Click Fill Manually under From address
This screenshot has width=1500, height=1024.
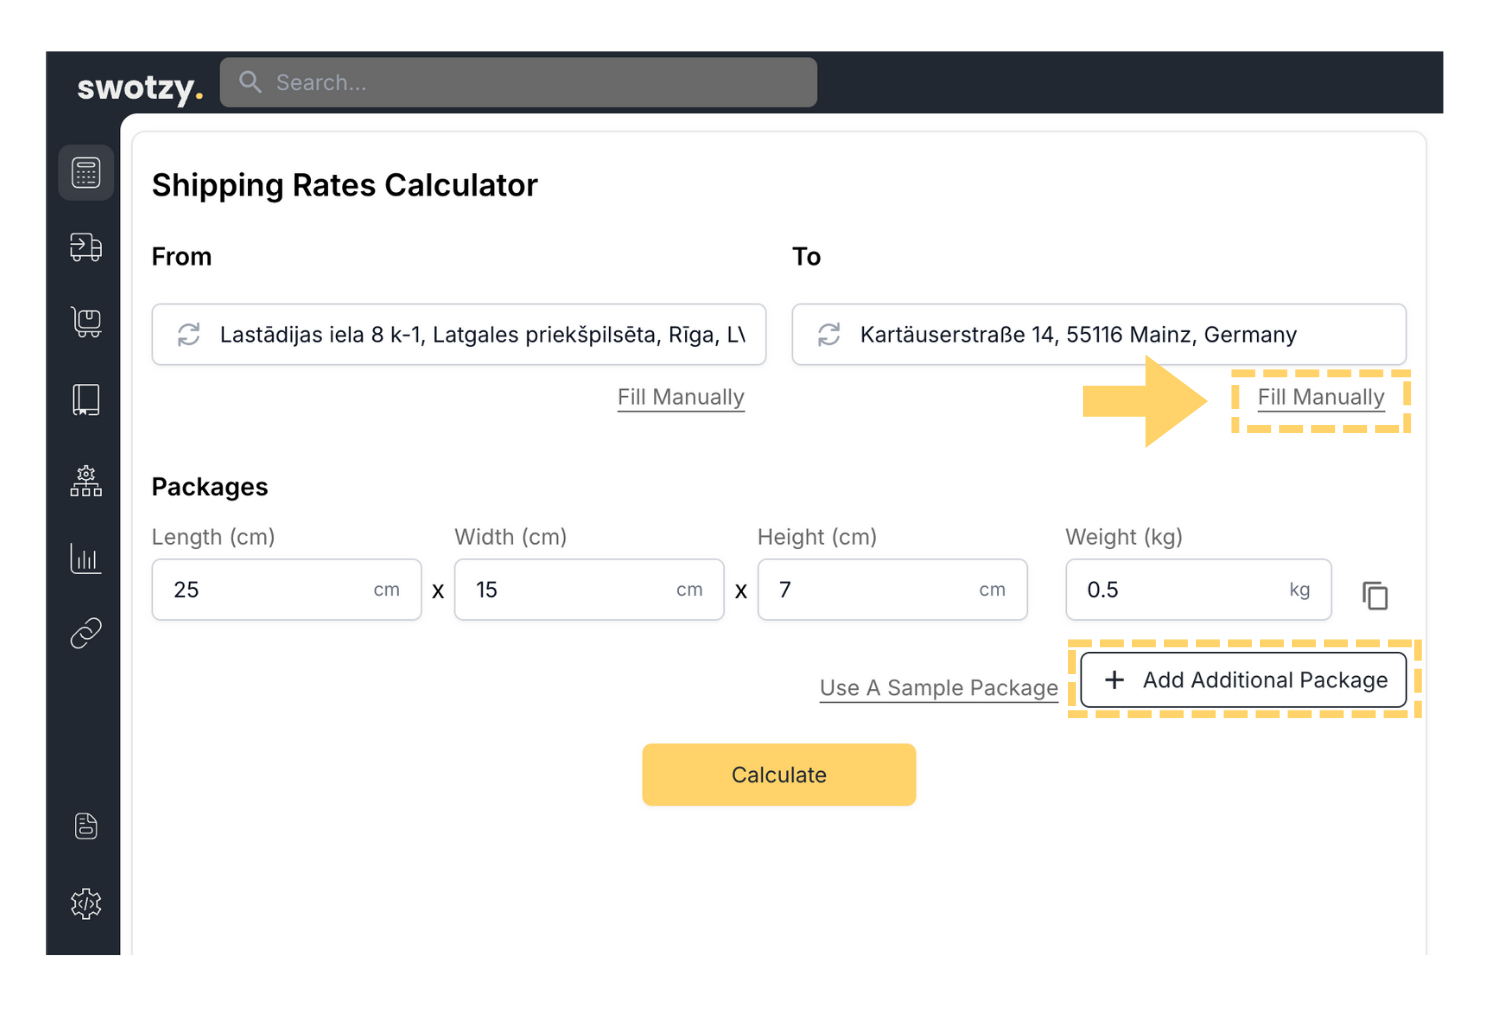coord(680,397)
